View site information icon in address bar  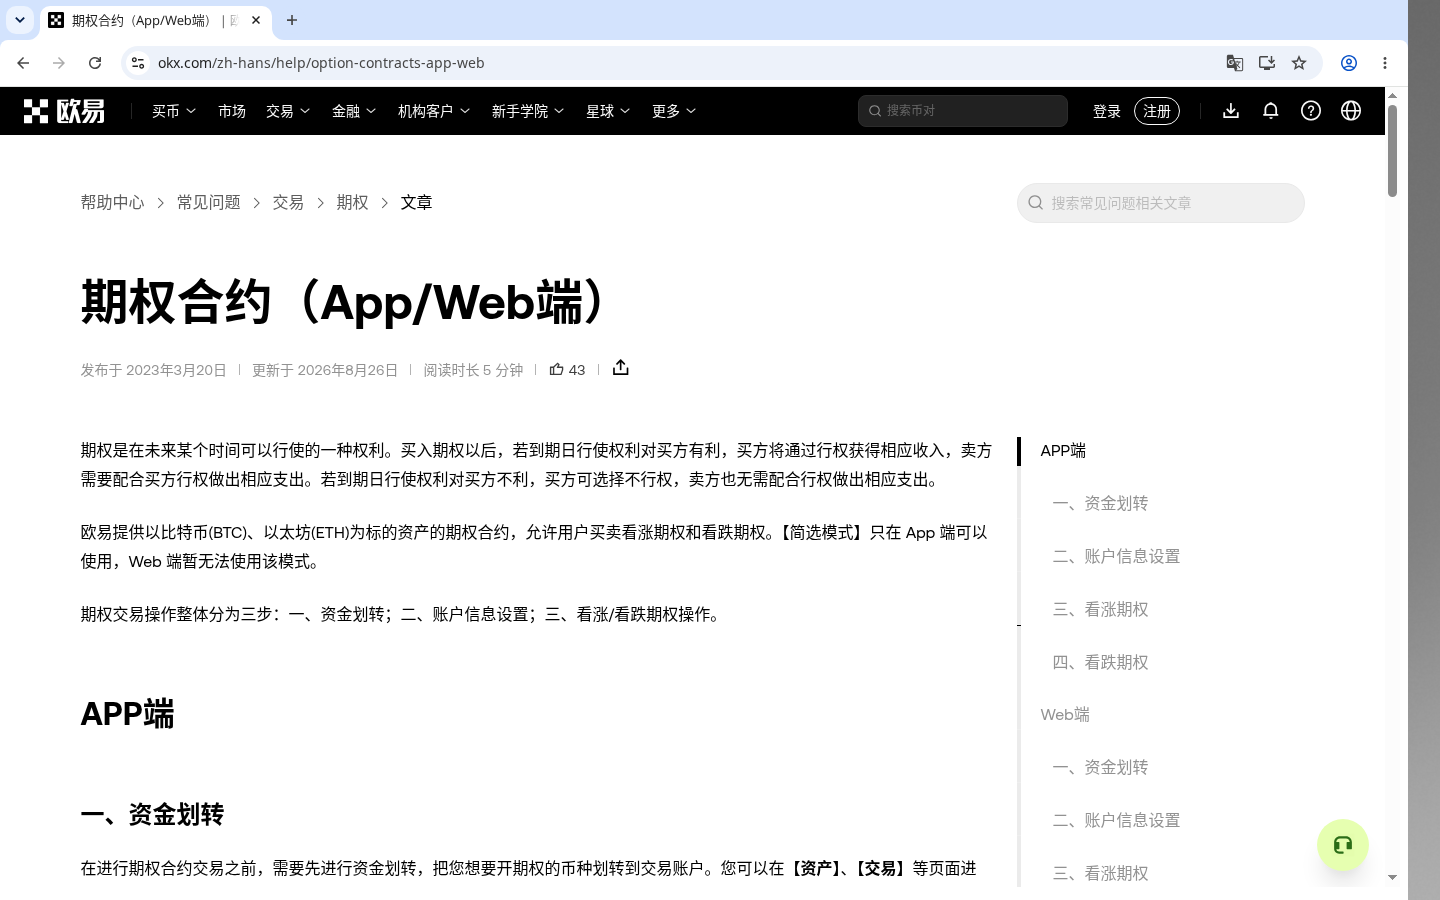click(138, 63)
